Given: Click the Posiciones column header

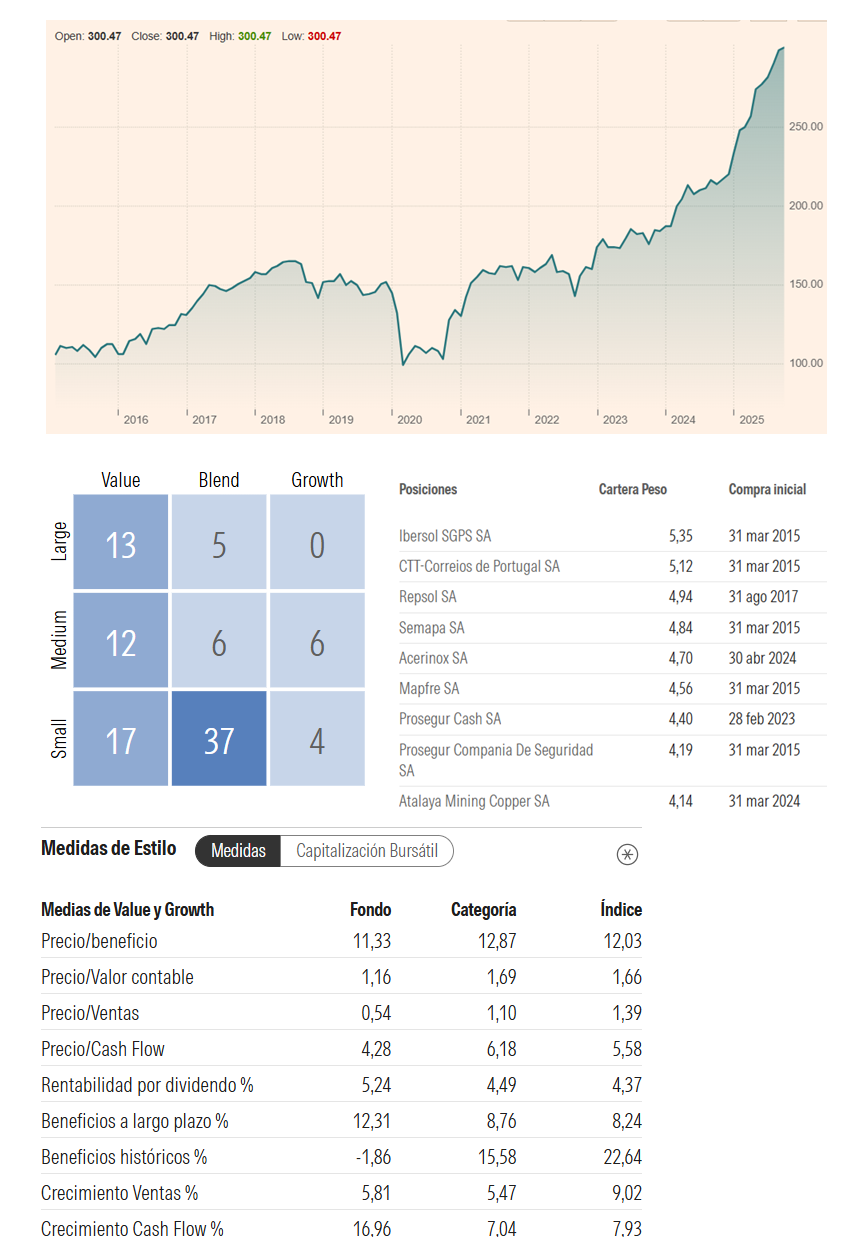Looking at the screenshot, I should [x=428, y=489].
